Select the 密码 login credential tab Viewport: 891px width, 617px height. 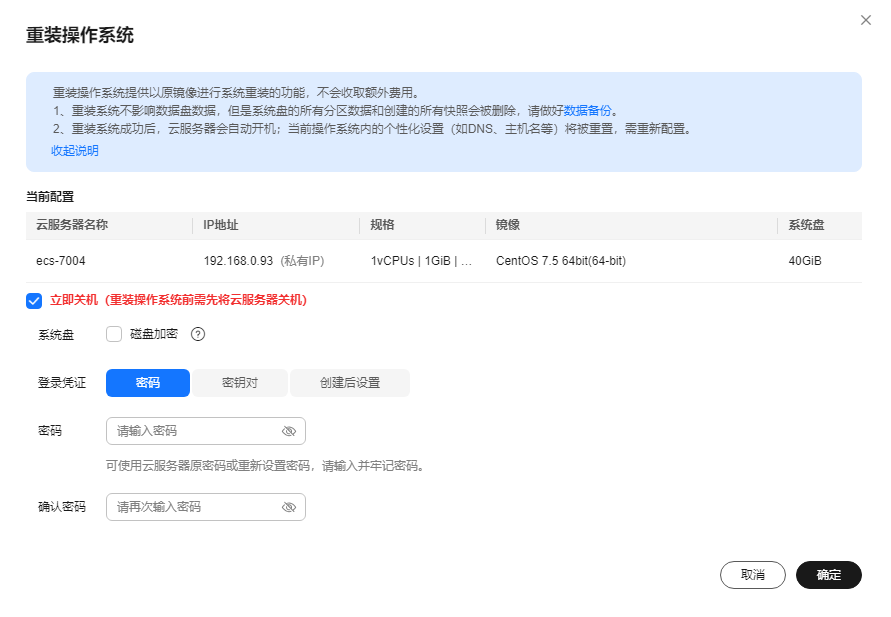click(x=148, y=383)
